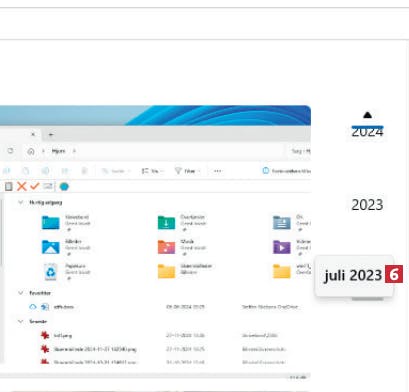Click the Home icon in the address bar
Screen dimensions: 409x392
click(31, 151)
